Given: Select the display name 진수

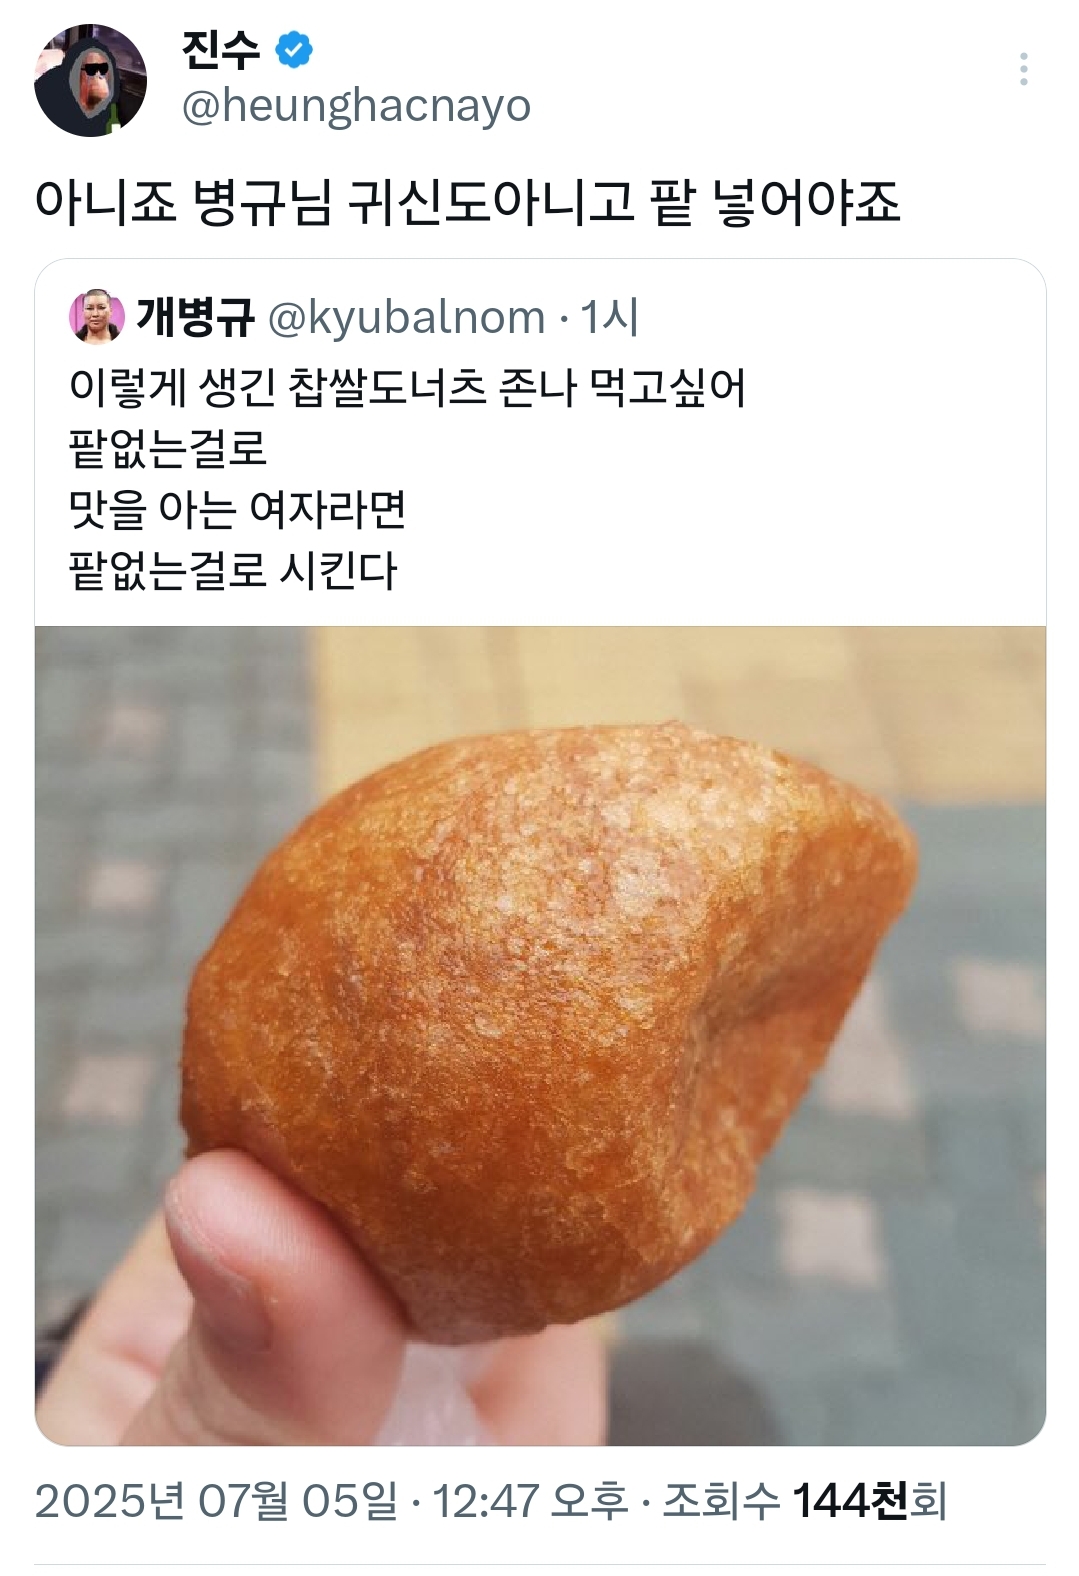Looking at the screenshot, I should point(221,49).
